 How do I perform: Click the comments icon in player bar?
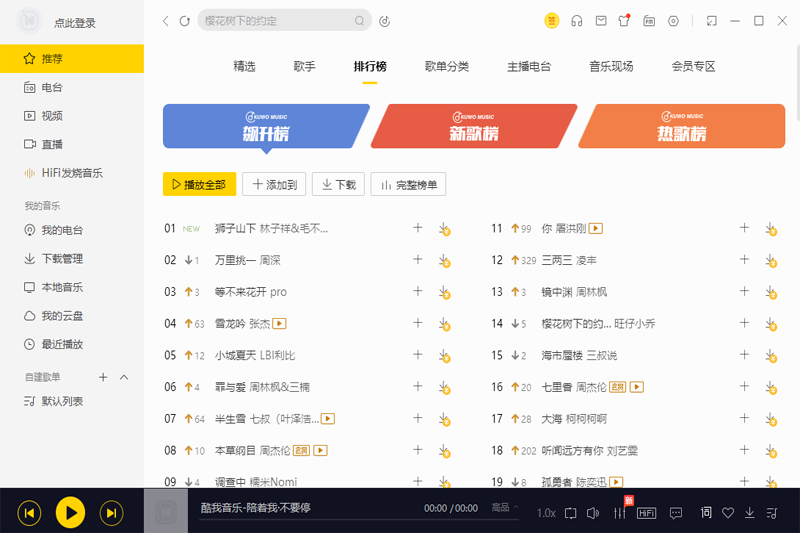[676, 513]
